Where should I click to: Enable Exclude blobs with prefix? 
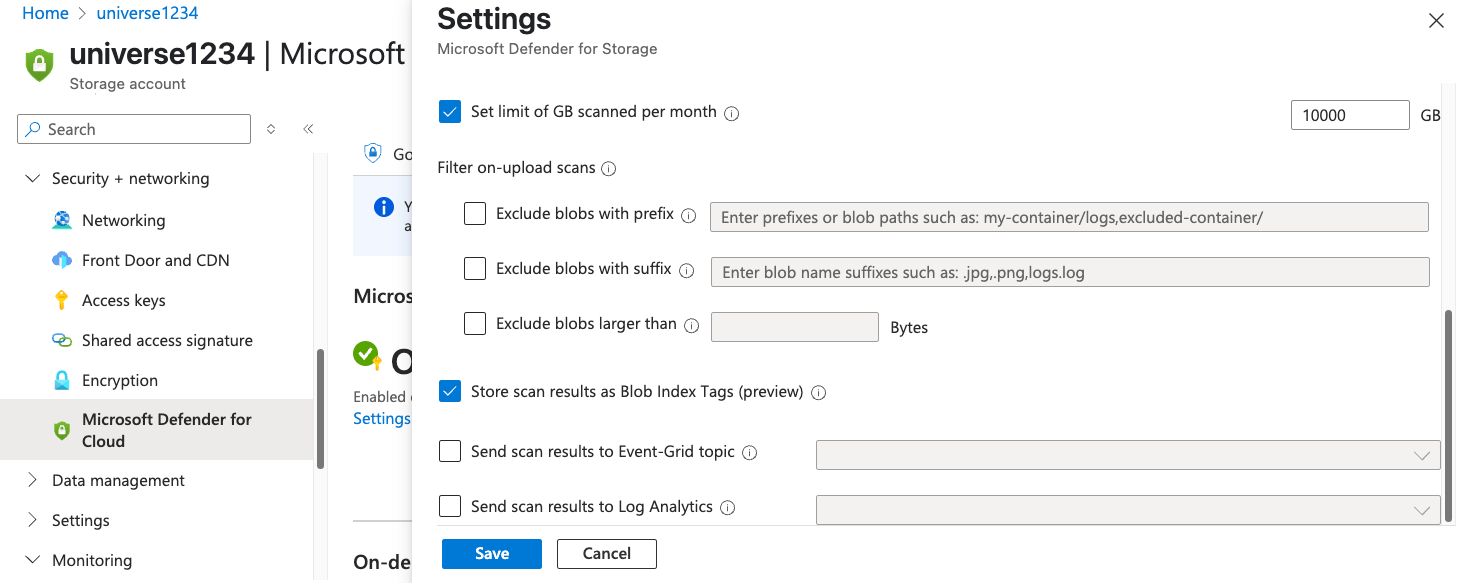pos(474,214)
